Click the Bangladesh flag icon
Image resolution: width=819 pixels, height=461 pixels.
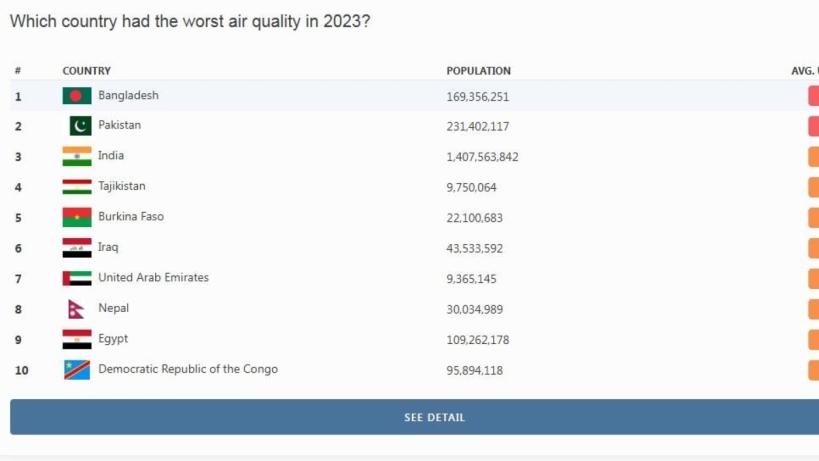77,96
